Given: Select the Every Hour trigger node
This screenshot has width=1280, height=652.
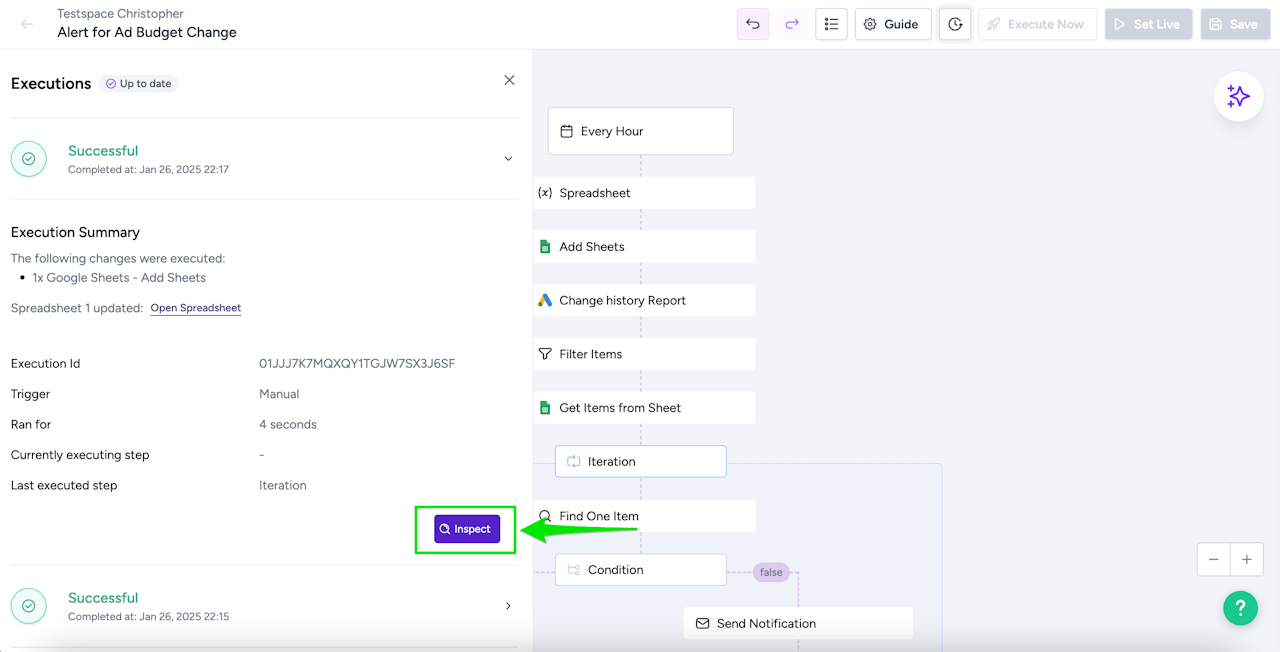Looking at the screenshot, I should [x=641, y=131].
